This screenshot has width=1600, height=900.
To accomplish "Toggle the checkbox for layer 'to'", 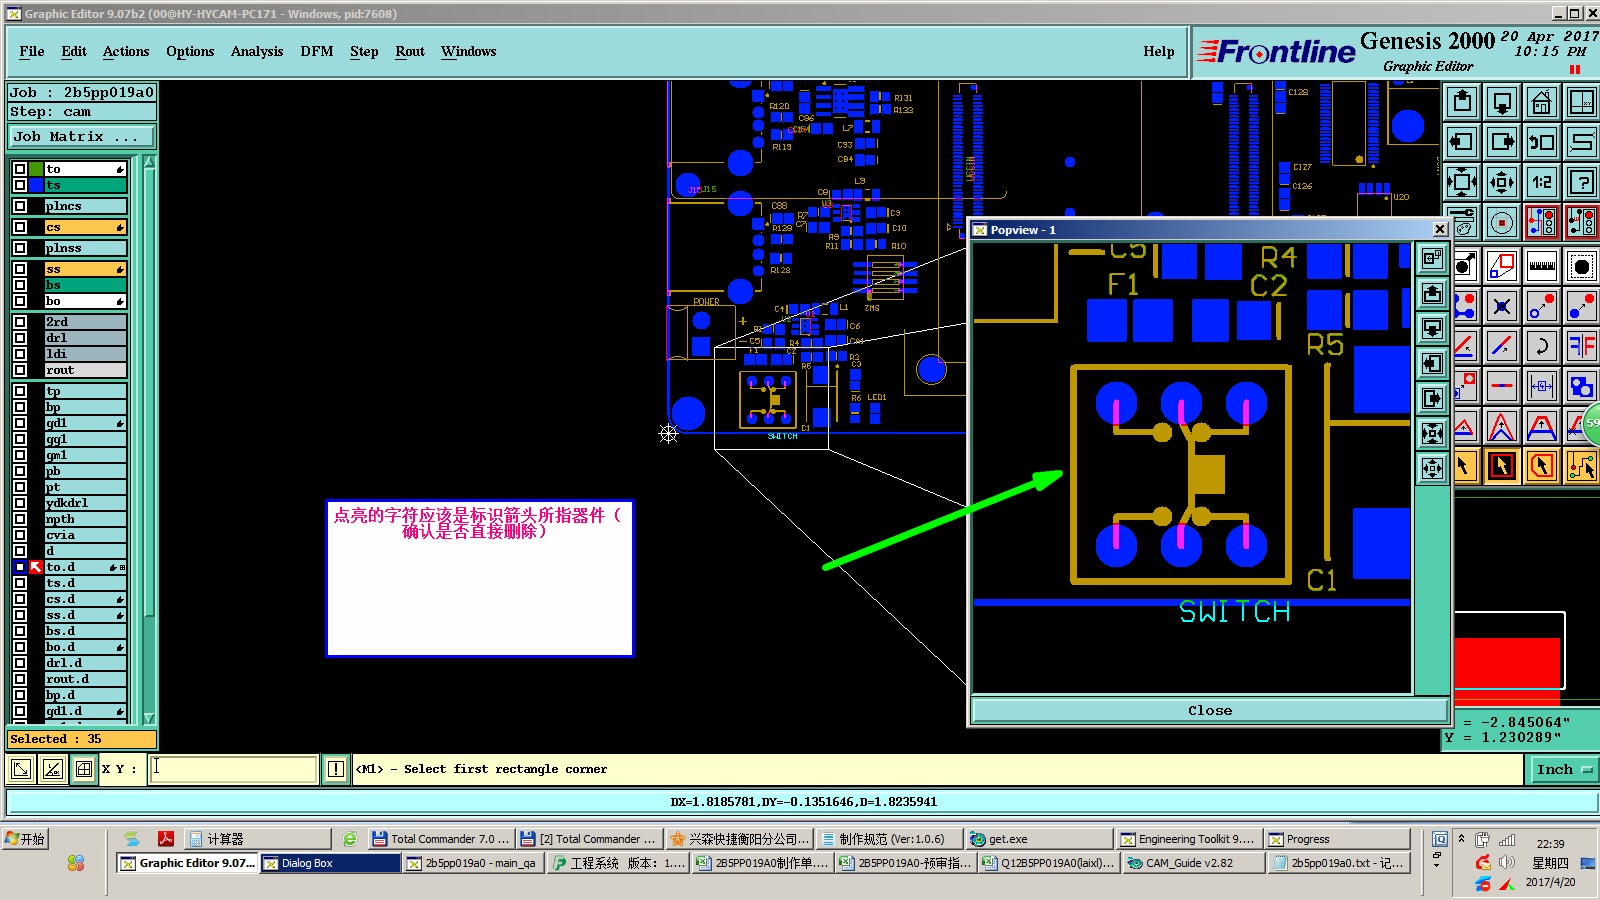I will point(19,169).
